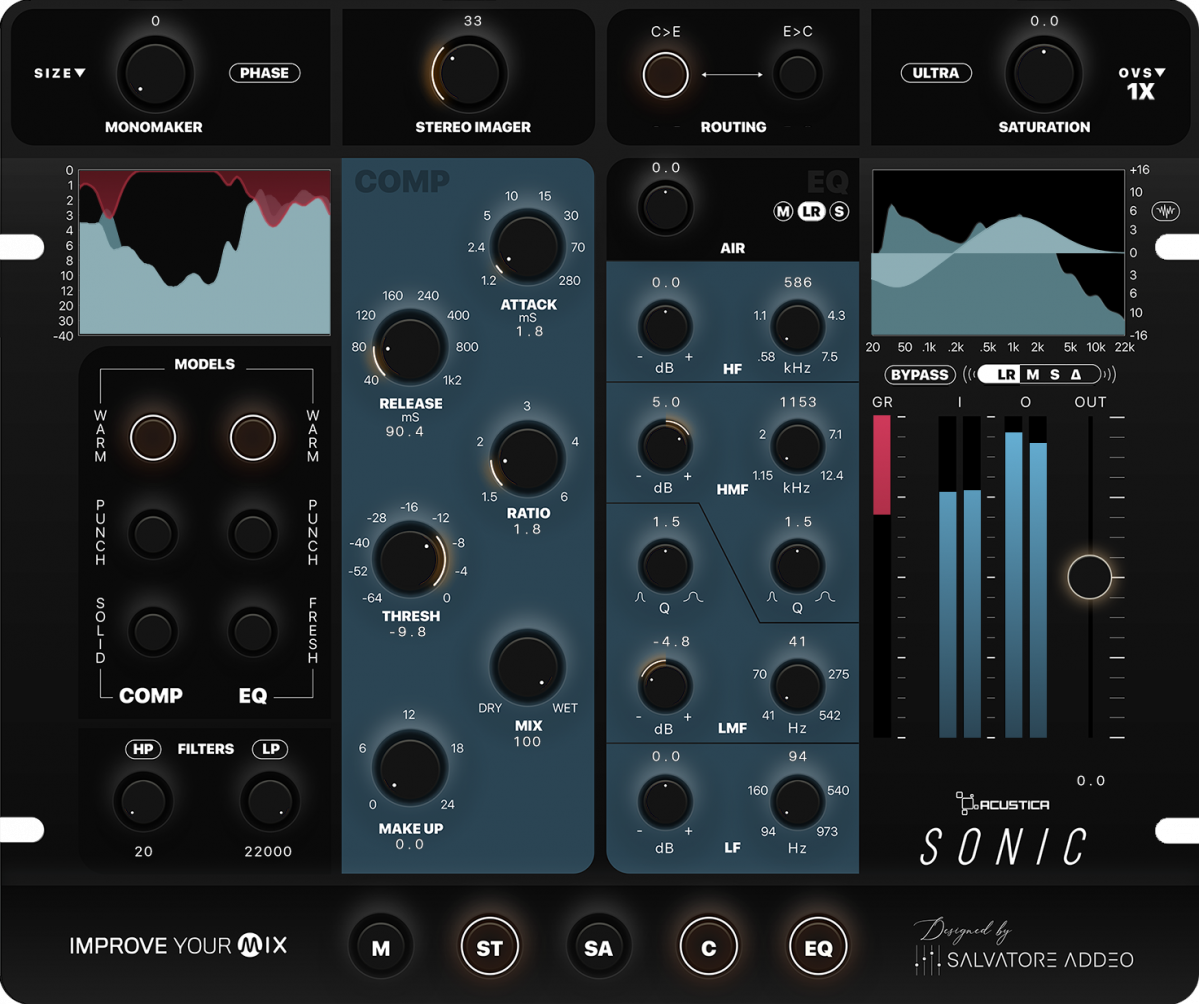The image size is (1199, 1004).
Task: Click the Acustica logo
Action: tap(1002, 803)
